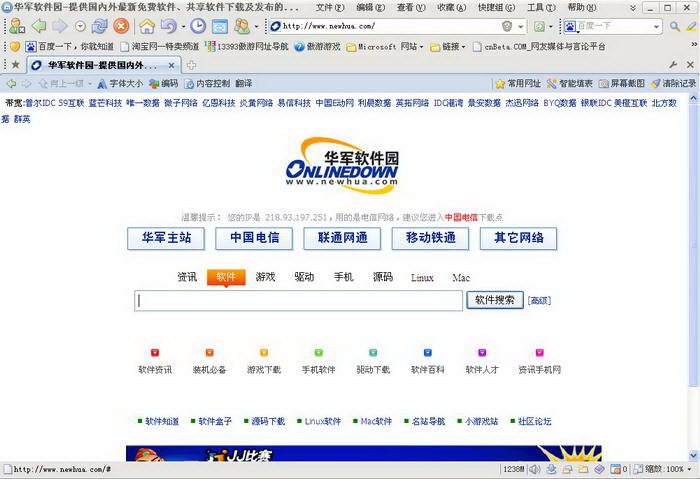
Task: Click the 中国电信 button
Action: tap(254, 238)
